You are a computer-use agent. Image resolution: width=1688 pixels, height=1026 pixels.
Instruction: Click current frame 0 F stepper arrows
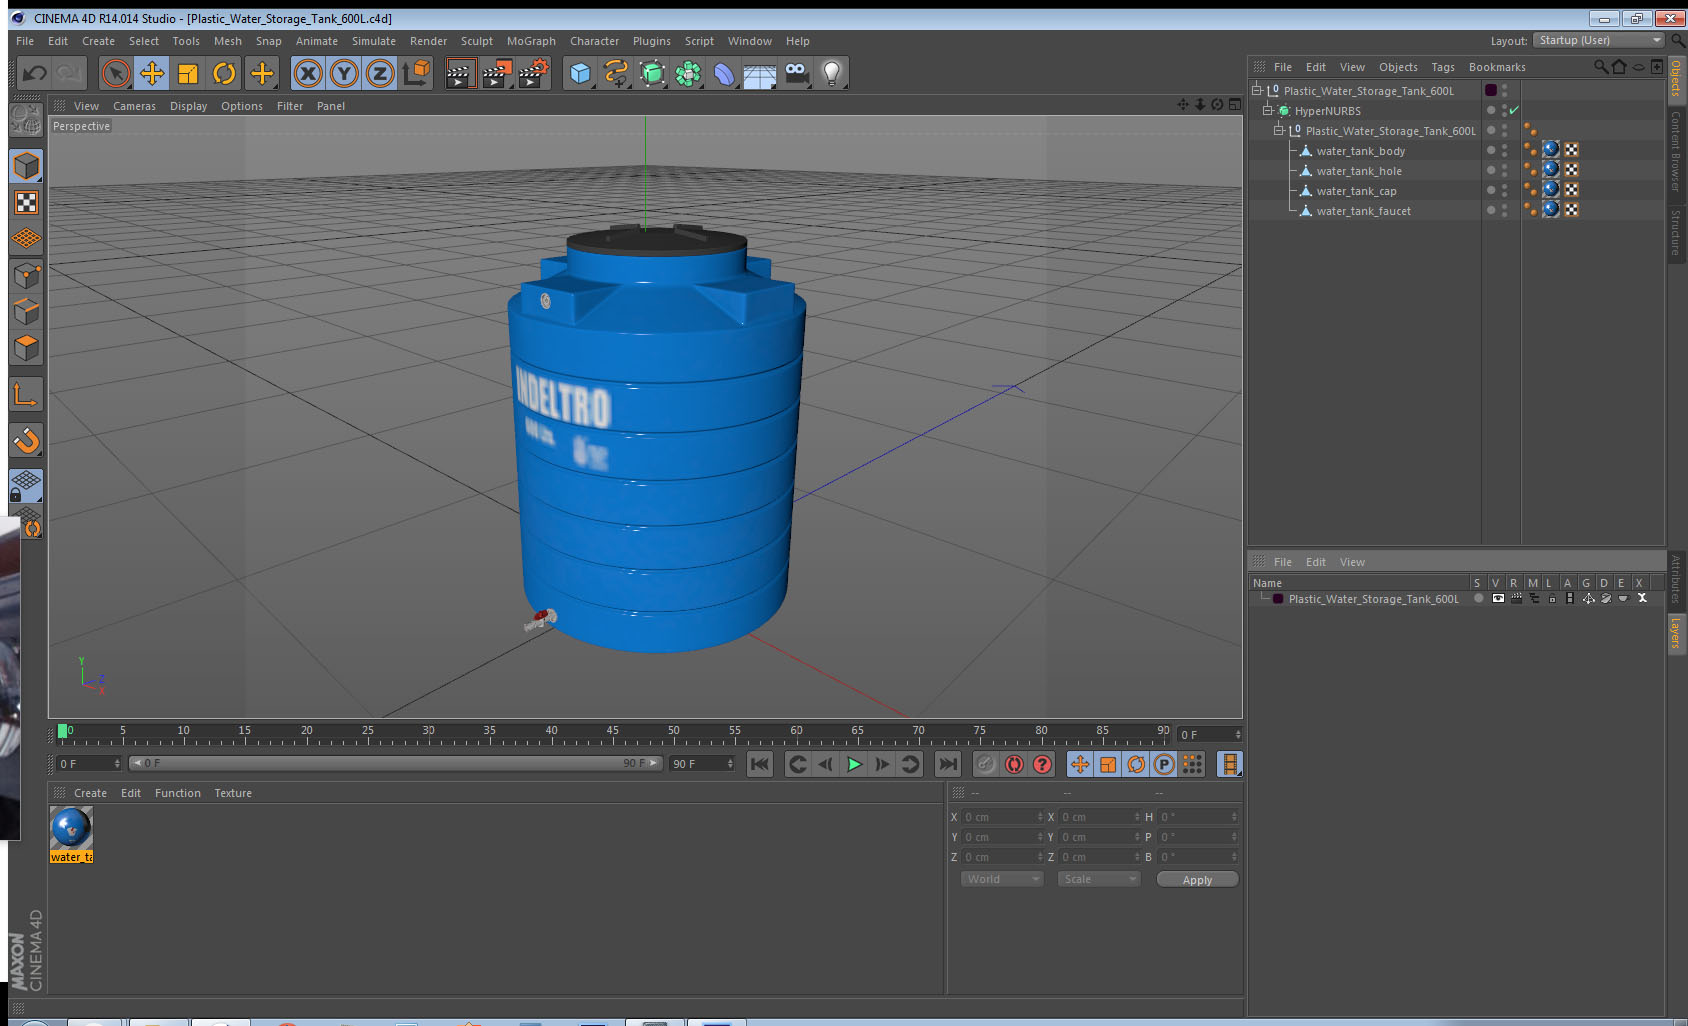click(1238, 735)
